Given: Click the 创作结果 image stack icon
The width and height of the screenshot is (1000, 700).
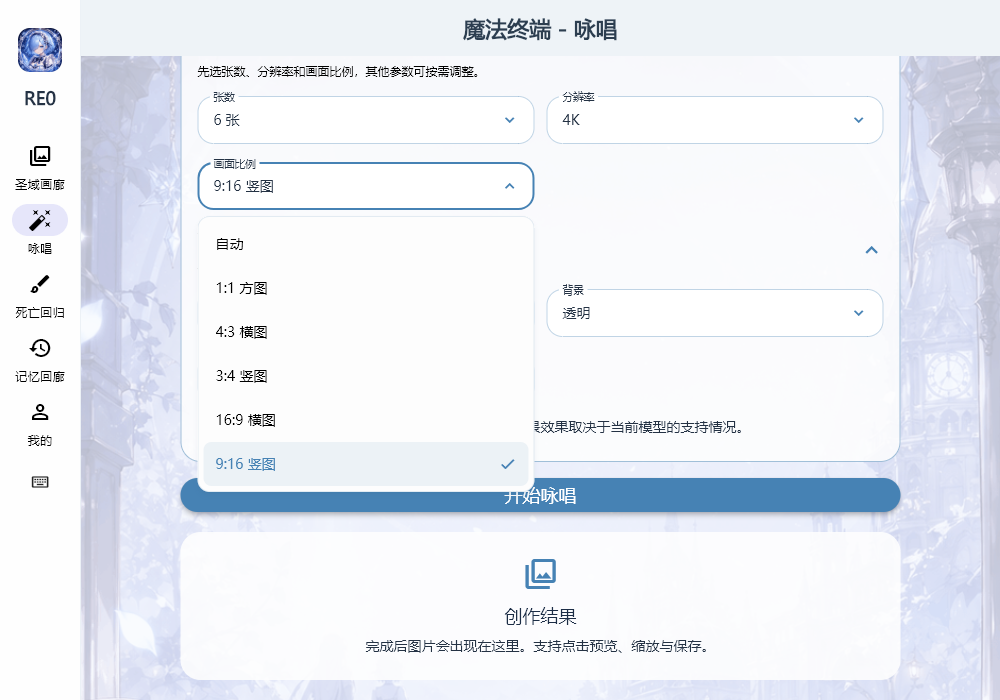Looking at the screenshot, I should click(540, 574).
